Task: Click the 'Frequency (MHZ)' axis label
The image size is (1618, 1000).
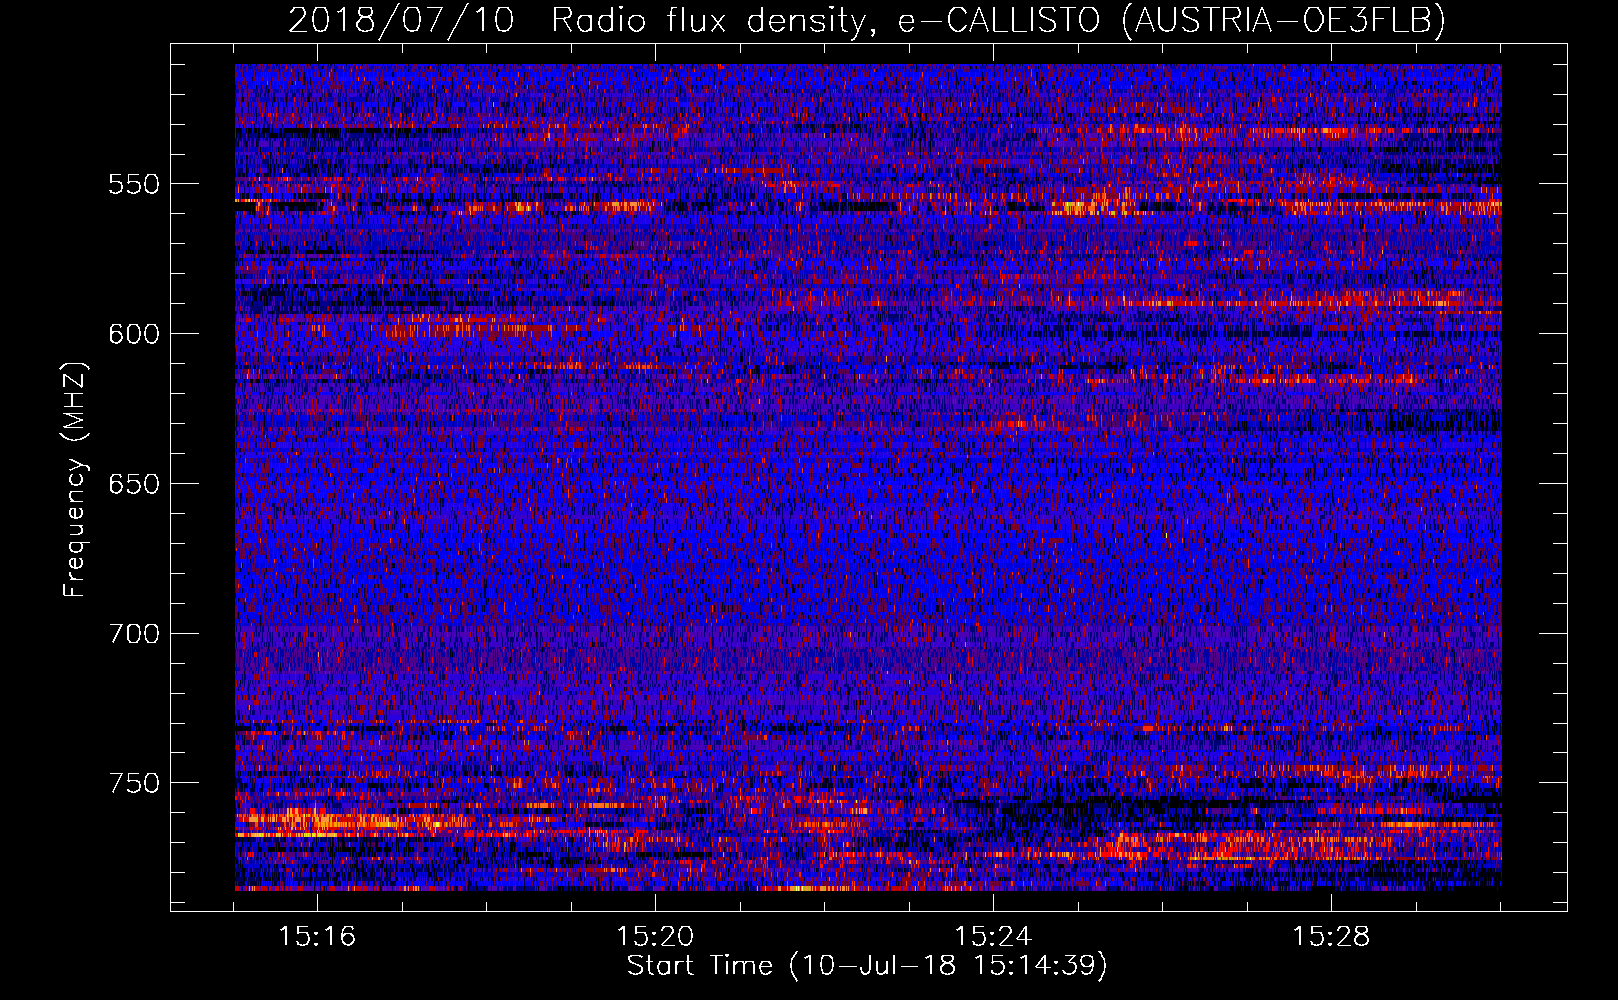Action: (x=75, y=479)
